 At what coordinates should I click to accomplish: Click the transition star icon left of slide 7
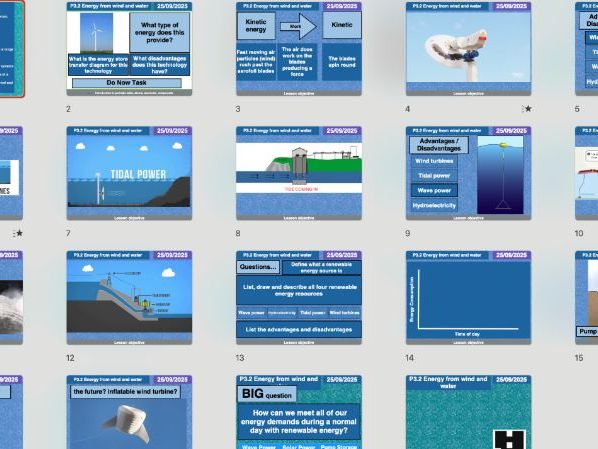point(18,233)
